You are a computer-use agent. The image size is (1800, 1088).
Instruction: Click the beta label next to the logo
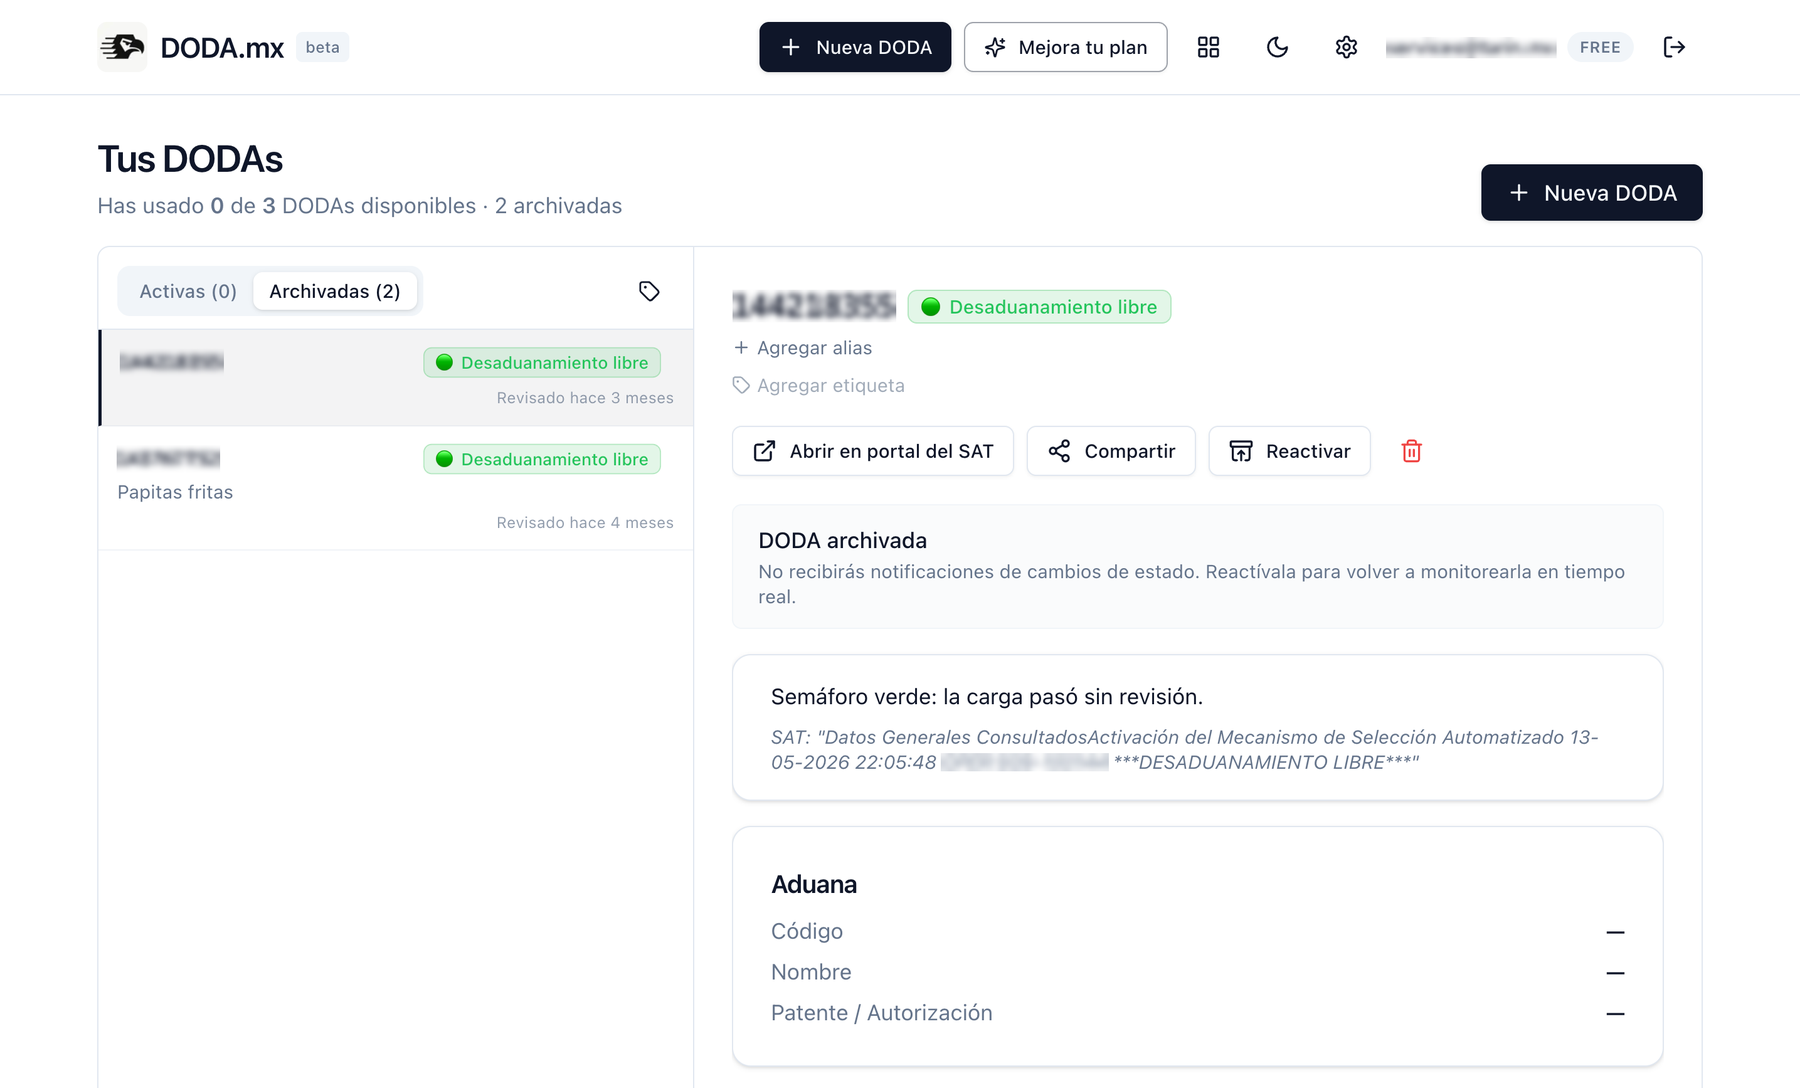tap(322, 47)
